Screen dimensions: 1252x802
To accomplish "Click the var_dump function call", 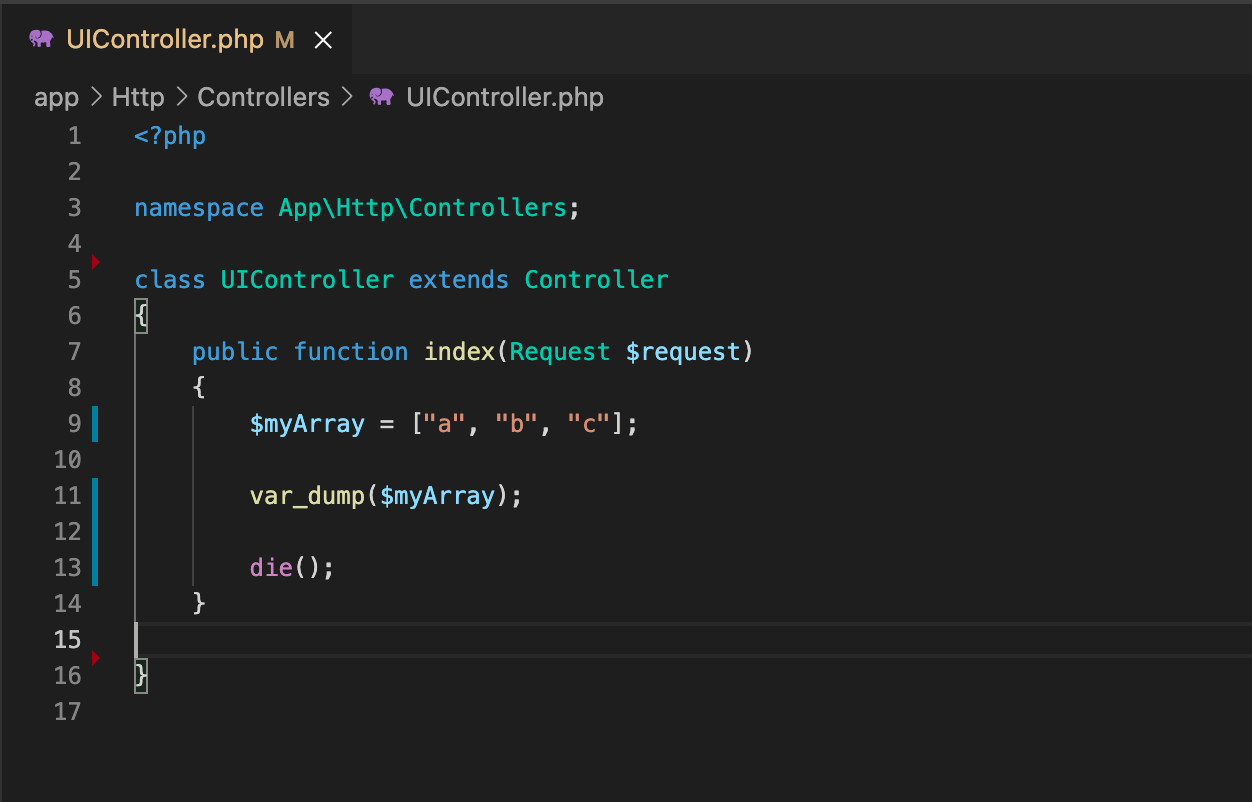I will coord(306,495).
